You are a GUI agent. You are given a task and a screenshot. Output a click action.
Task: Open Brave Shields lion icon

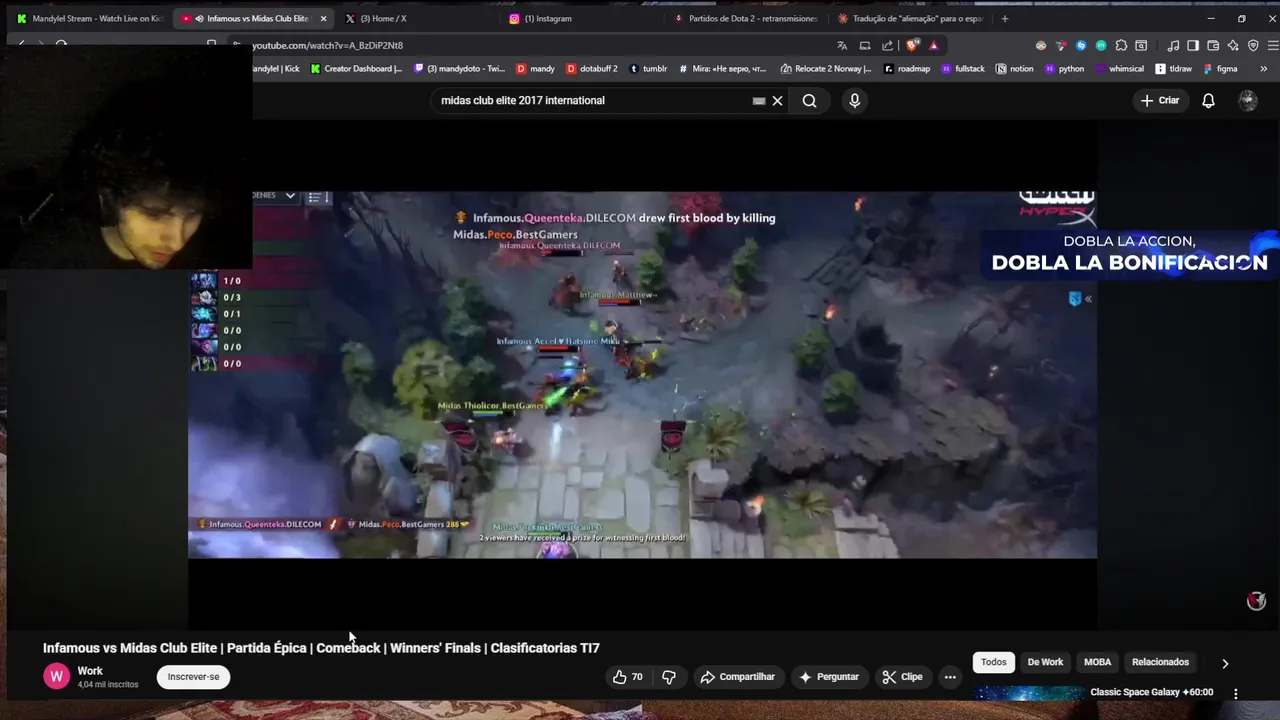(912, 45)
